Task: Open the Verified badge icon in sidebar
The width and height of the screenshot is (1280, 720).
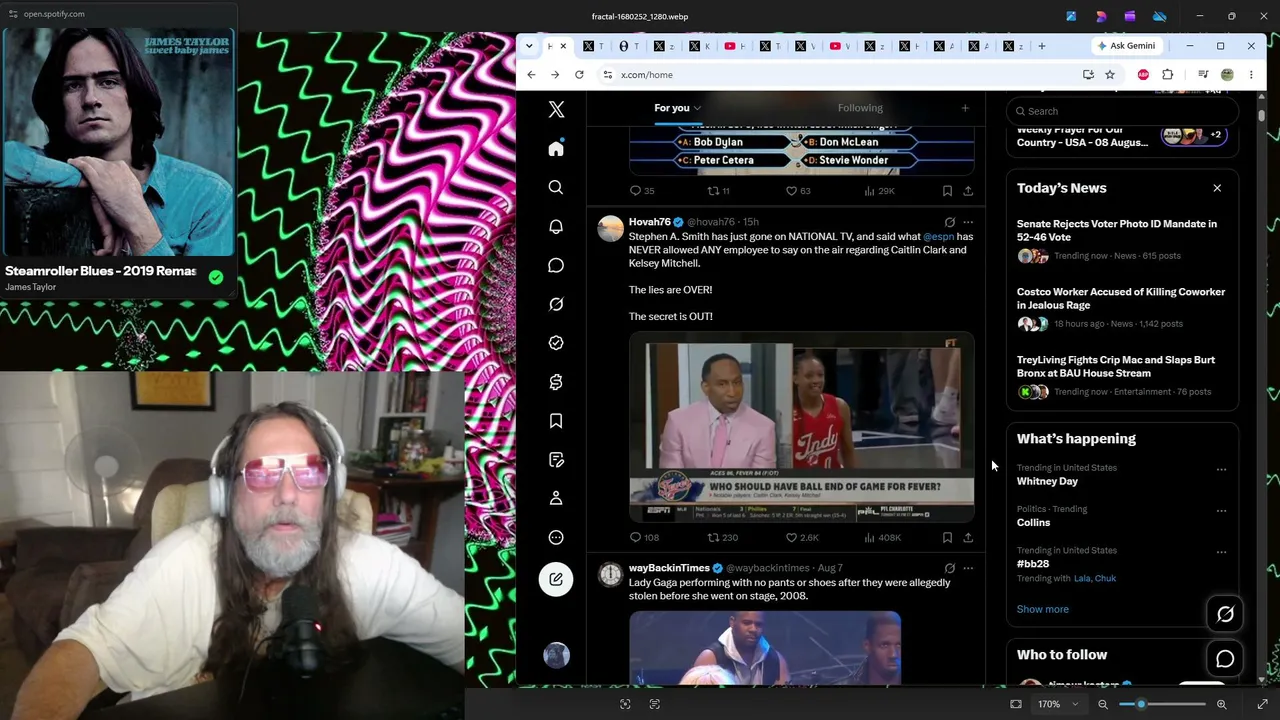Action: [556, 343]
